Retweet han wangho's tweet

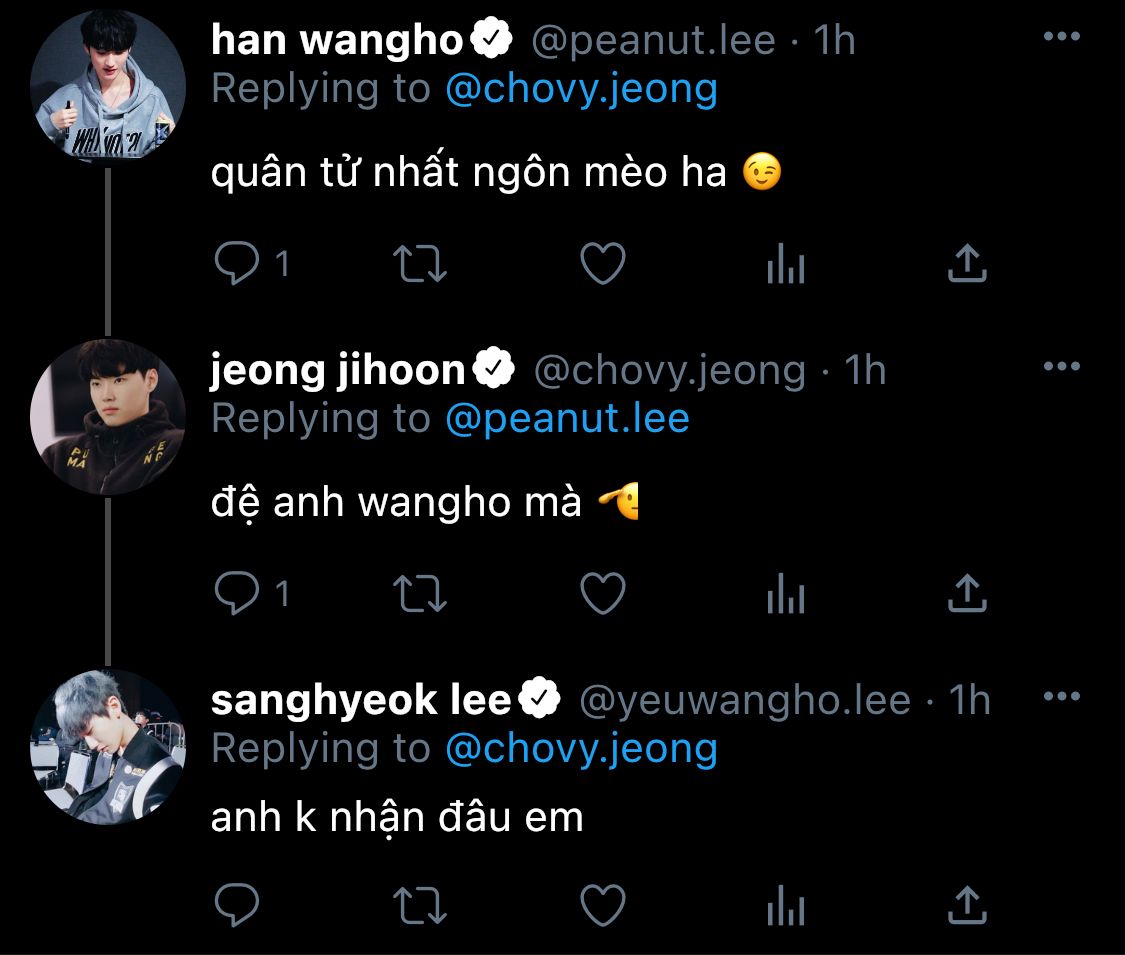coord(420,263)
